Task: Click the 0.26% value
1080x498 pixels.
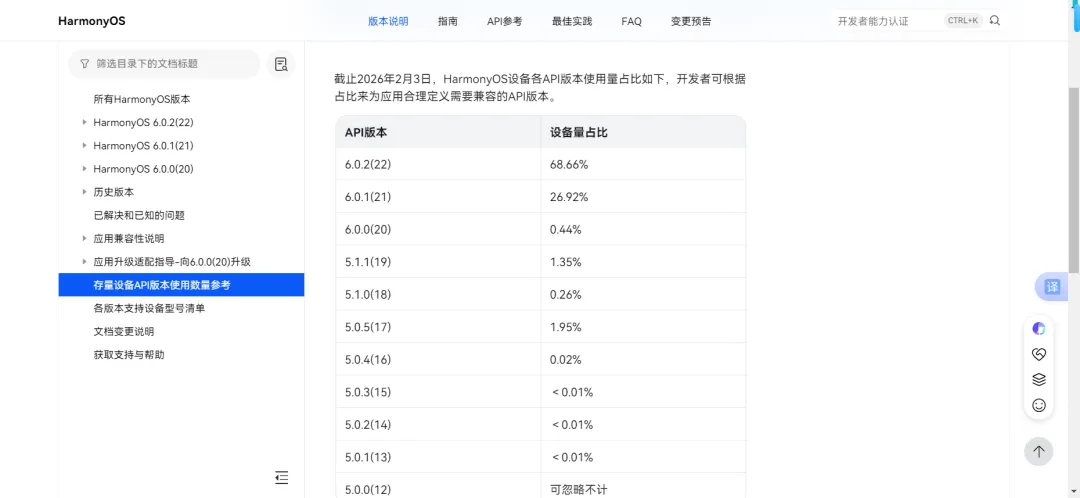Action: click(565, 294)
